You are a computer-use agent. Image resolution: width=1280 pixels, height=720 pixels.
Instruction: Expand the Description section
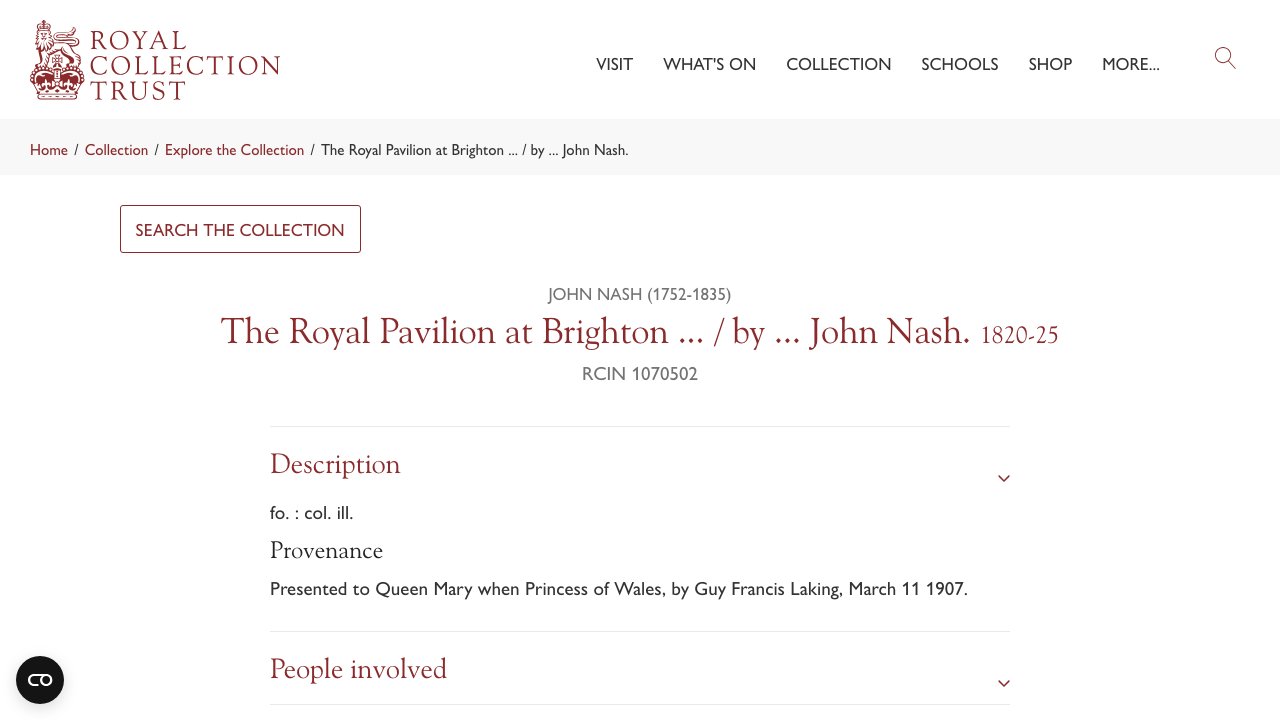tap(335, 462)
